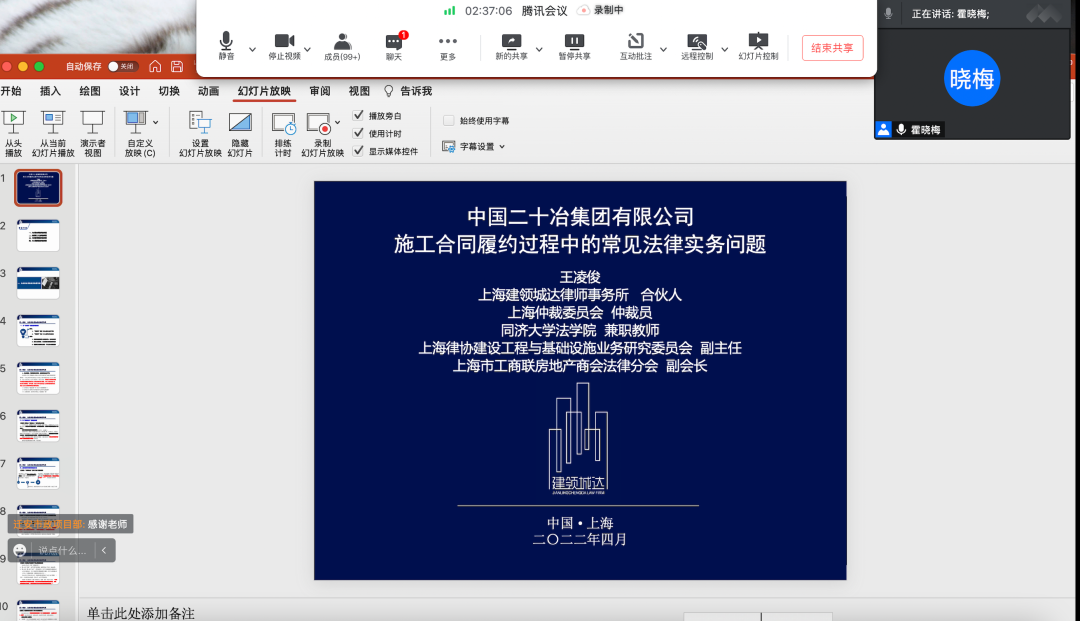Expand the Custom Show dropdown arrow

tap(156, 123)
